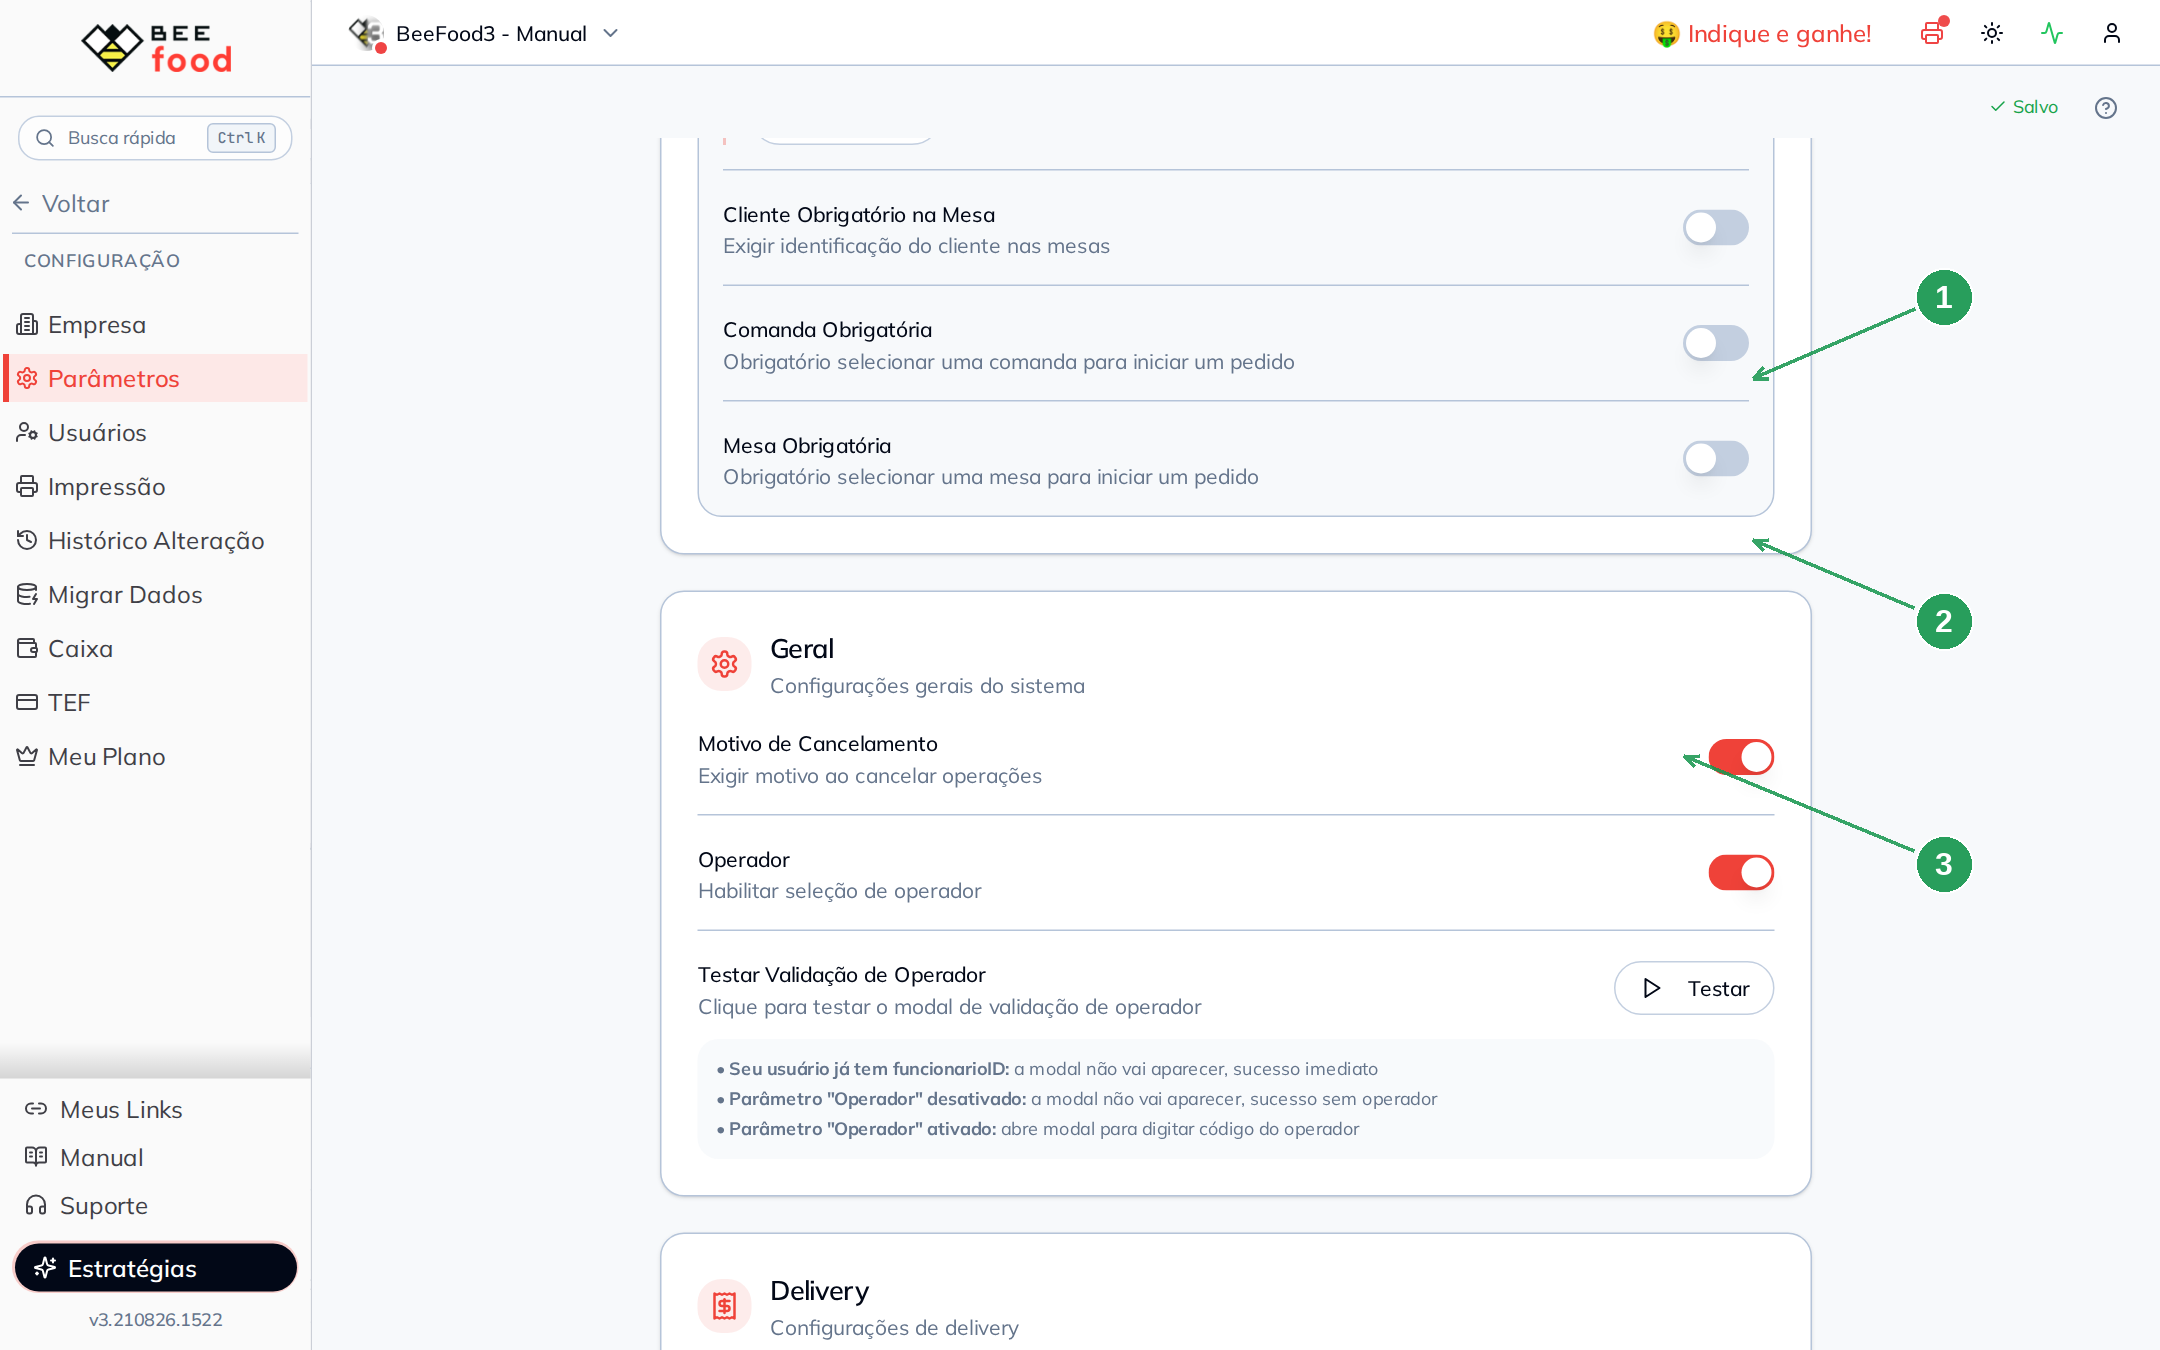Click the TEF card icon
The height and width of the screenshot is (1350, 2160).
click(x=27, y=702)
